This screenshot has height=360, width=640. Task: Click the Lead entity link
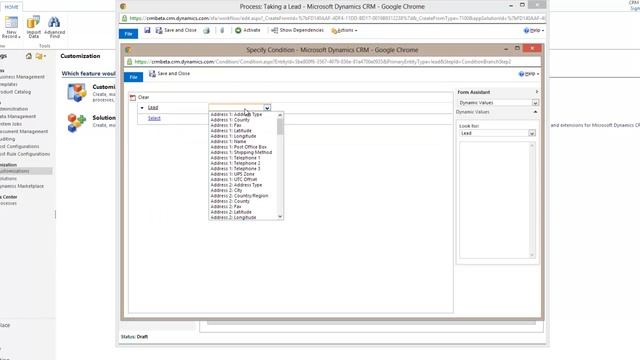point(153,108)
